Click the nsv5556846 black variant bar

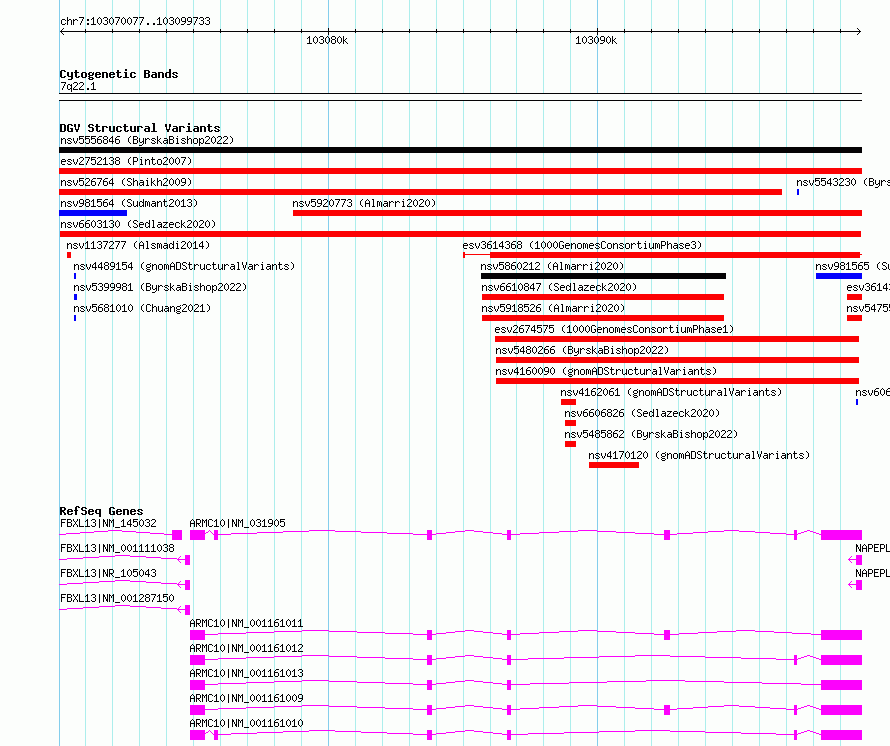click(460, 150)
